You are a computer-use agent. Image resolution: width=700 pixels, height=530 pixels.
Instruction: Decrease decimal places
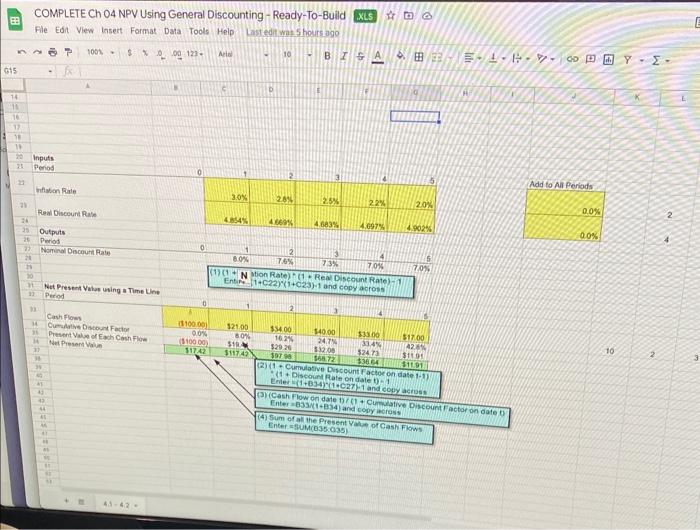click(x=160, y=54)
